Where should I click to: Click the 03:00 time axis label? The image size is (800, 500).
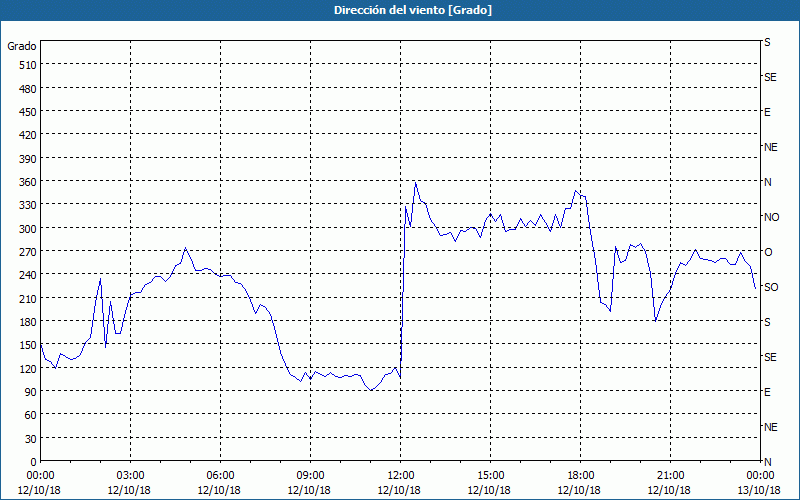[130, 476]
